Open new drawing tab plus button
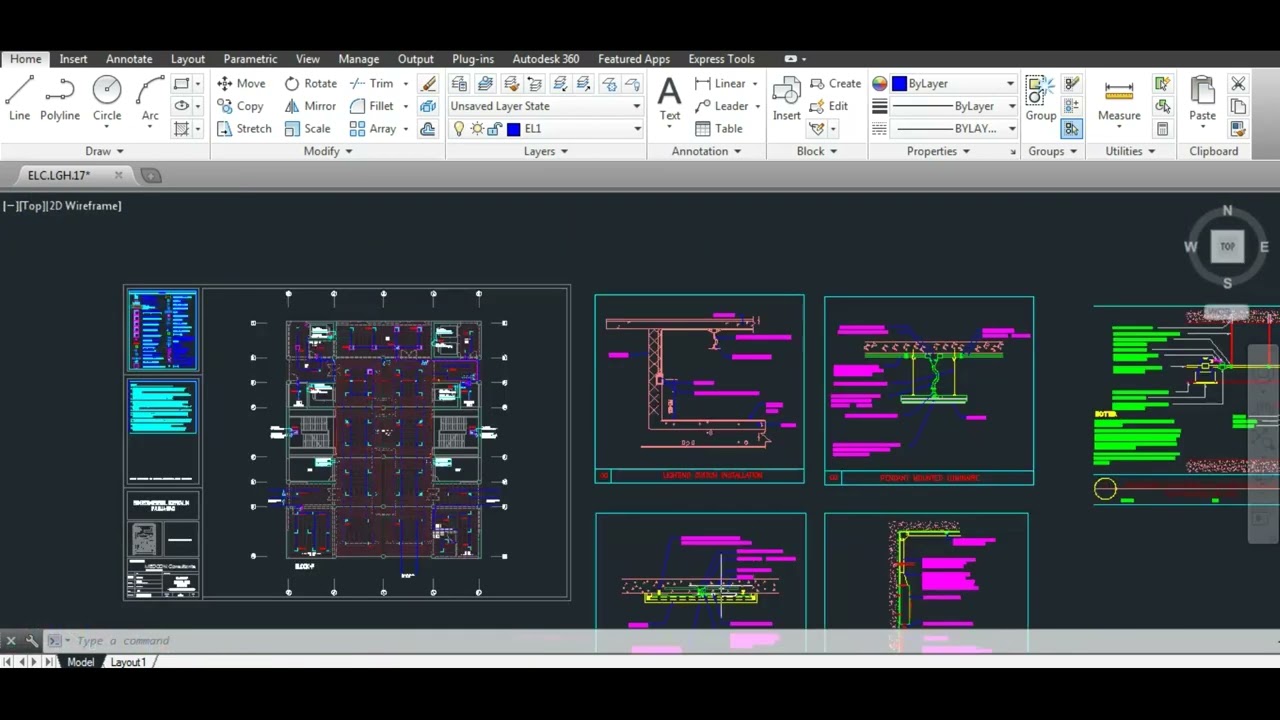Viewport: 1280px width, 720px height. point(151,176)
